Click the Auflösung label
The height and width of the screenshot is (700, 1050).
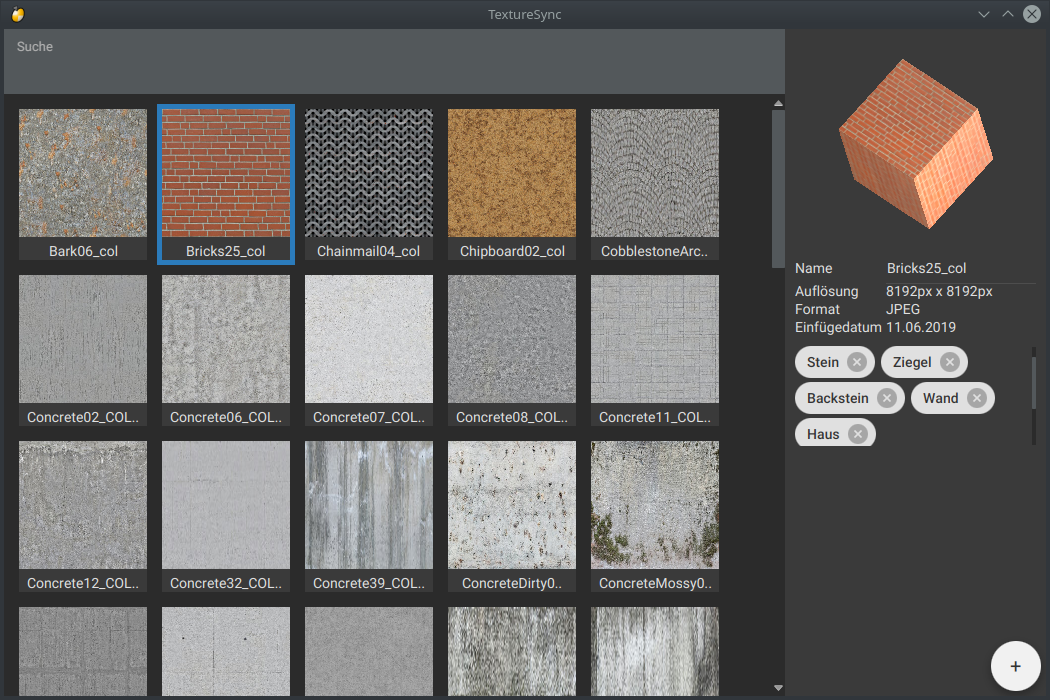(826, 291)
